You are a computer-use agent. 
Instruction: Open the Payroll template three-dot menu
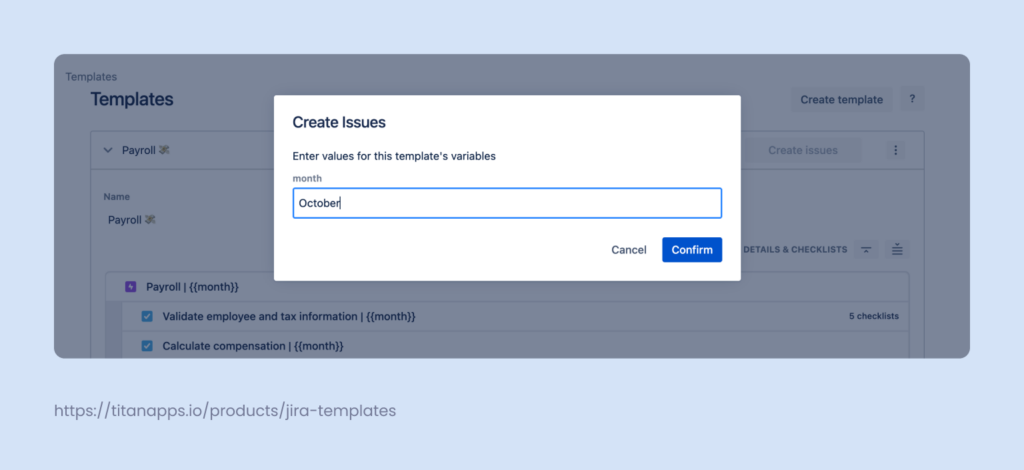[895, 150]
